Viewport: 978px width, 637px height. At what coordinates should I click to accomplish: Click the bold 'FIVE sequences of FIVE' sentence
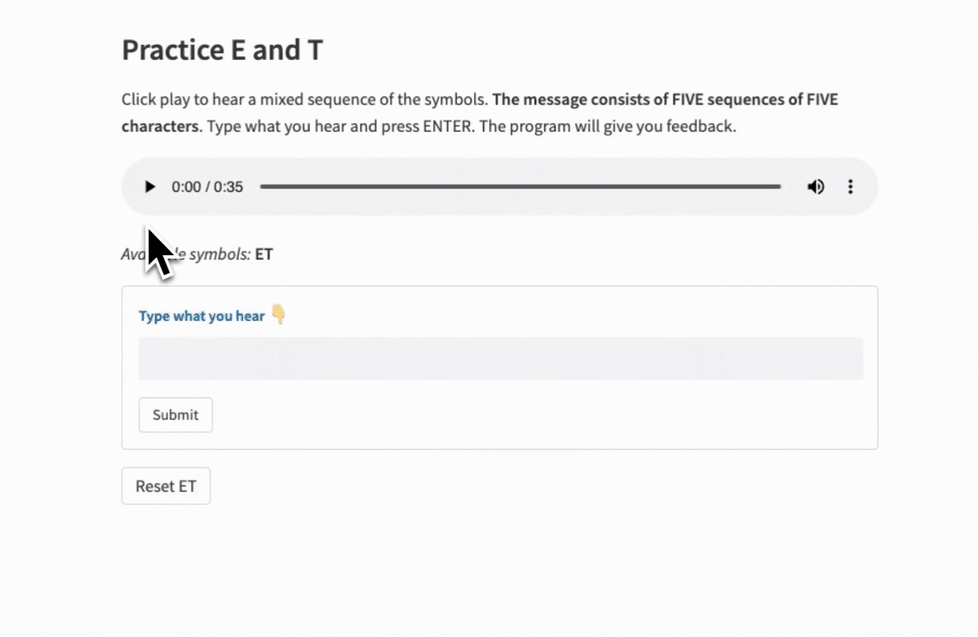(665, 100)
